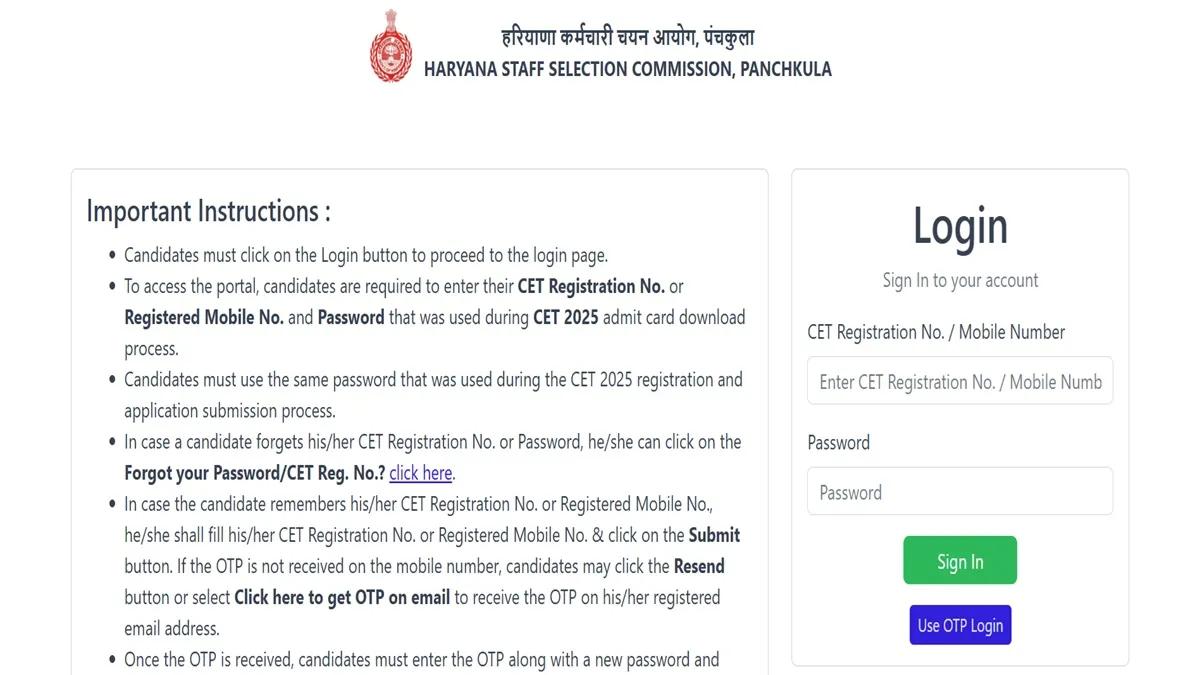Focus the CET Registration No. / Mobile Number input
Viewport: 1200px width, 675px height.
(959, 381)
